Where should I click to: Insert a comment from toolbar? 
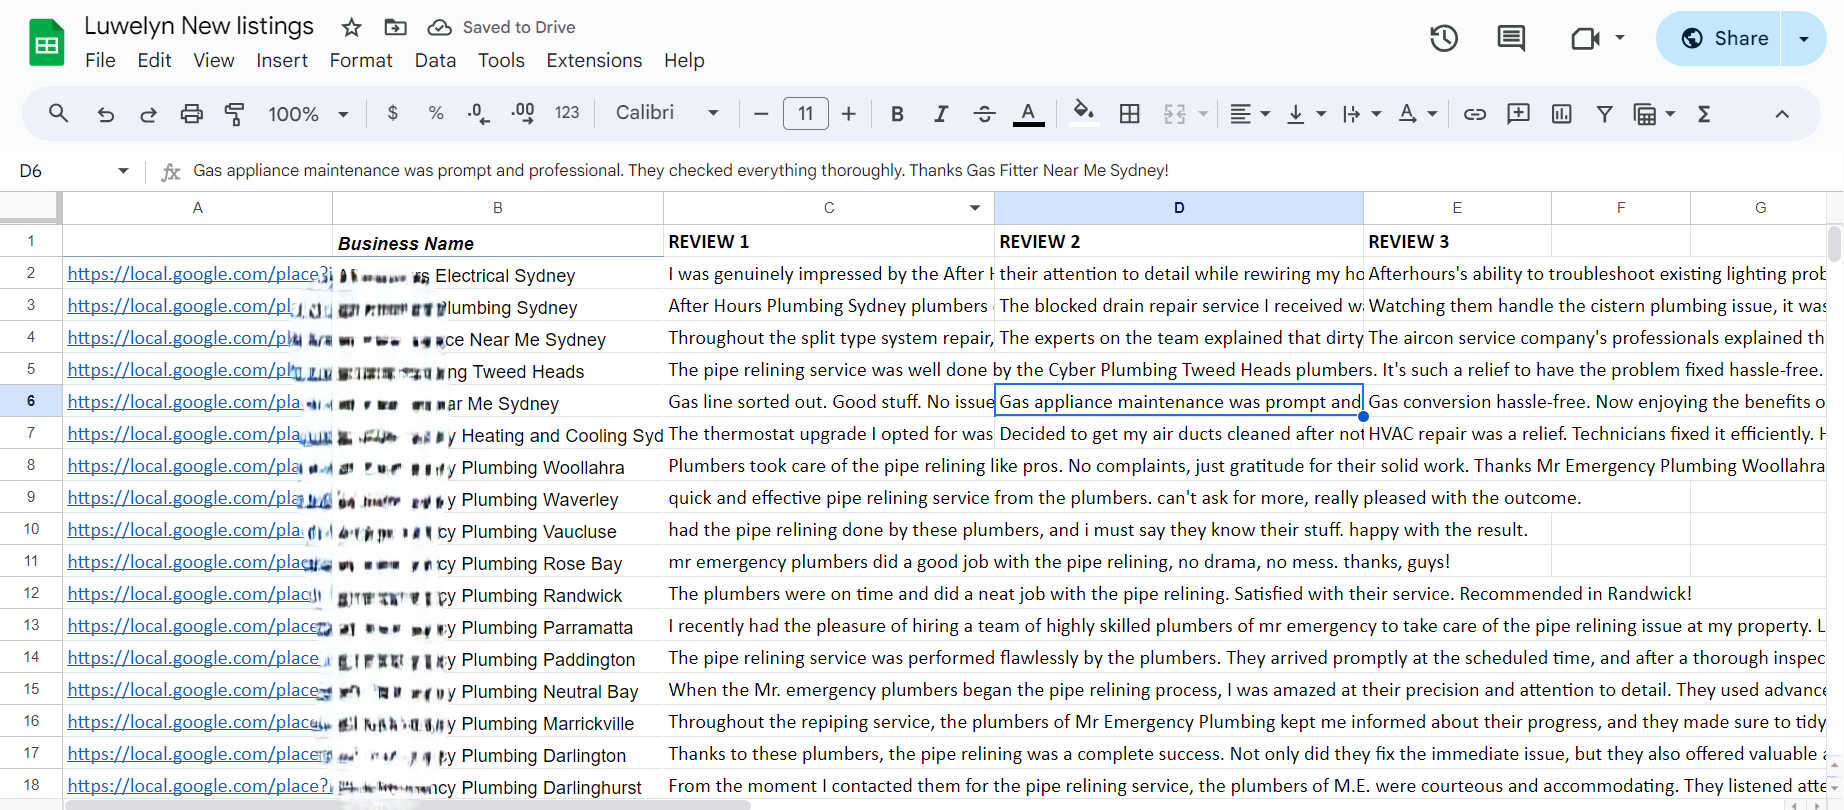[x=1518, y=114]
